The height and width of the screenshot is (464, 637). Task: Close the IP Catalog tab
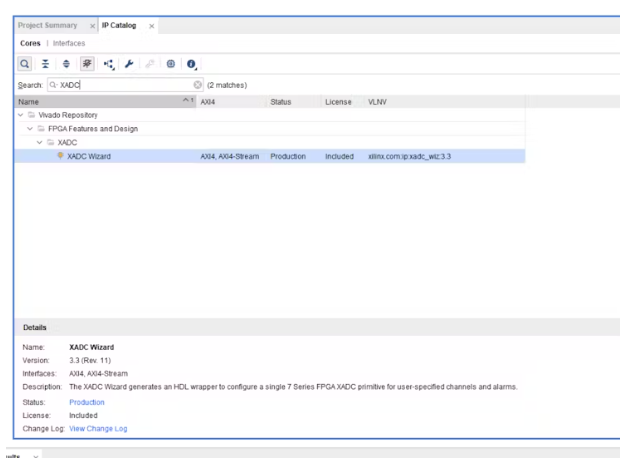152,25
